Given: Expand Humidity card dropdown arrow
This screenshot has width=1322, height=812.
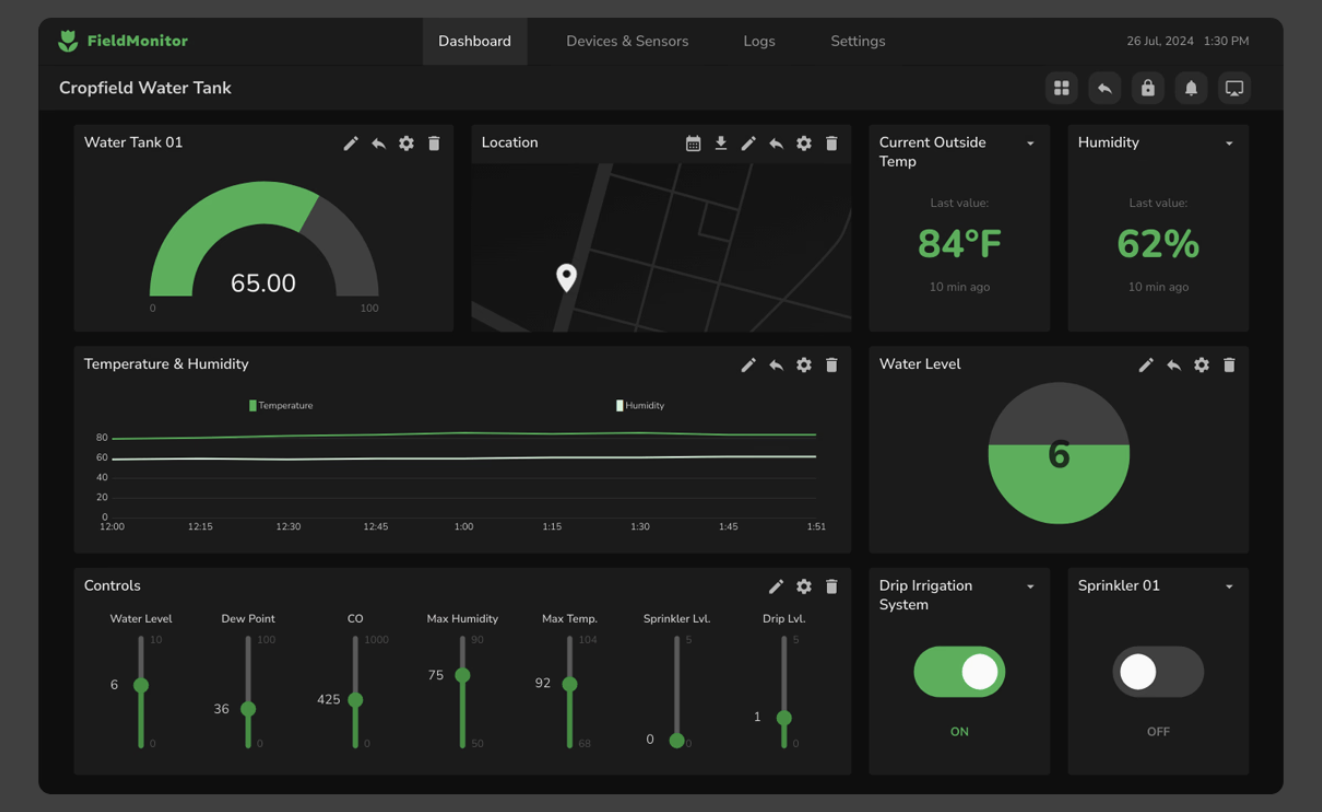Looking at the screenshot, I should tap(1229, 143).
